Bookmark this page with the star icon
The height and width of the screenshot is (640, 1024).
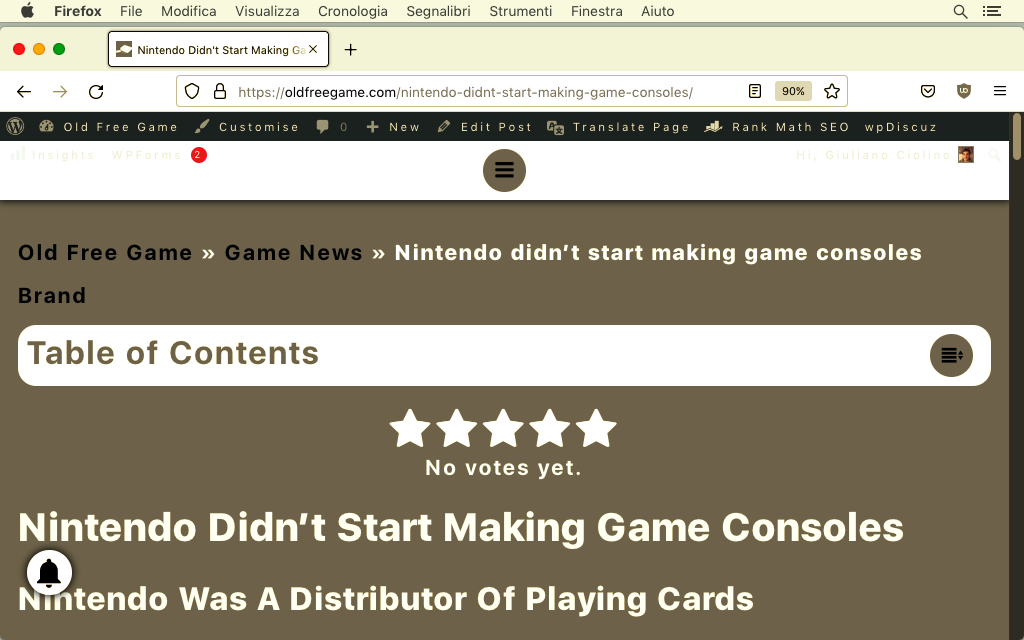coord(831,91)
